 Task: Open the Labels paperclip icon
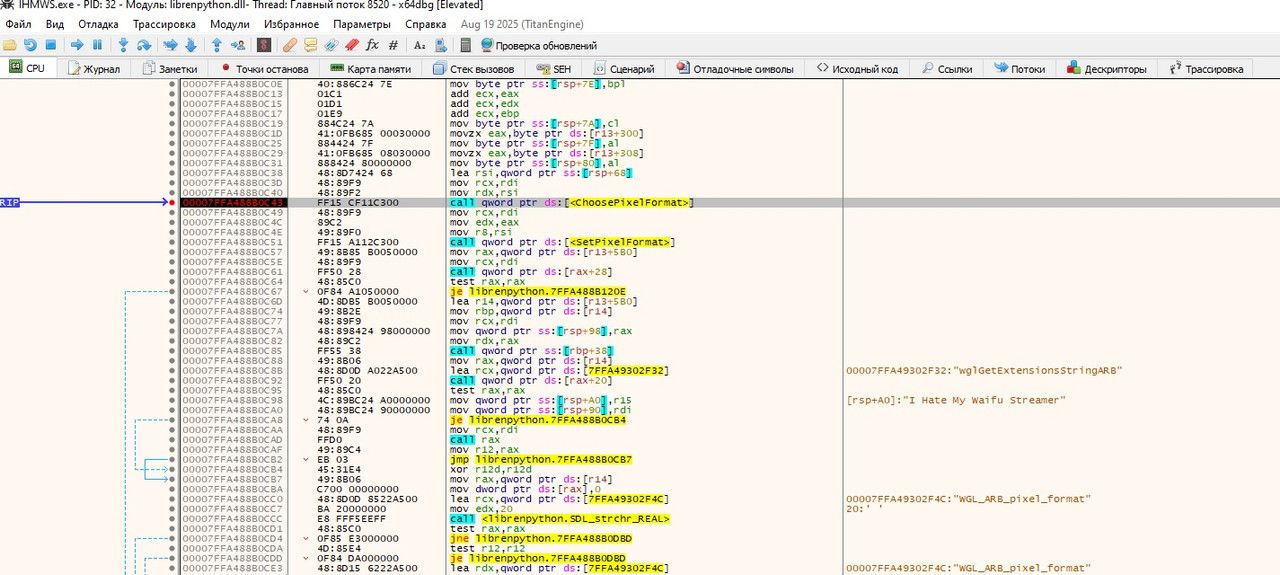331,45
